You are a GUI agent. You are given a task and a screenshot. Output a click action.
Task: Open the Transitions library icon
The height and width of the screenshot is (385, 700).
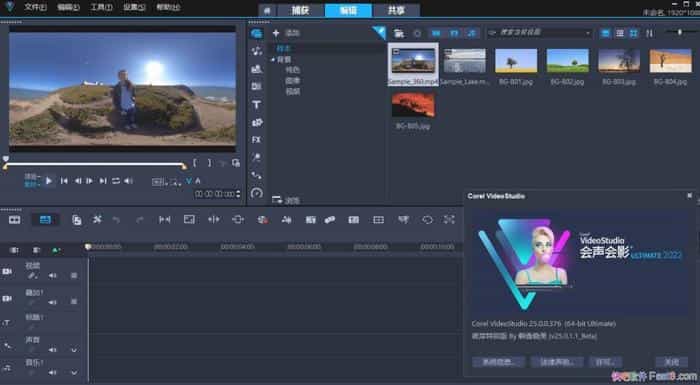tap(256, 86)
